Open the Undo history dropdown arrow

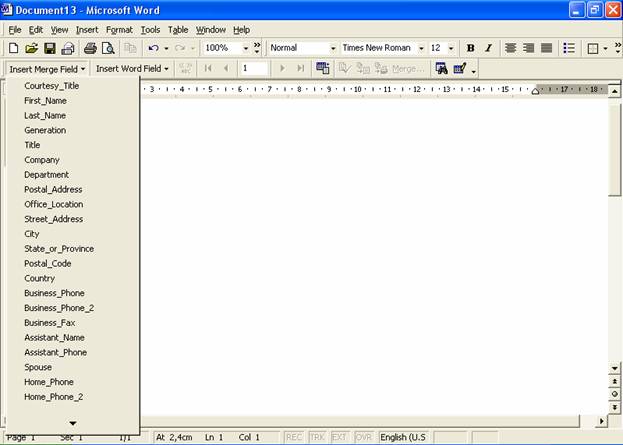pos(166,48)
